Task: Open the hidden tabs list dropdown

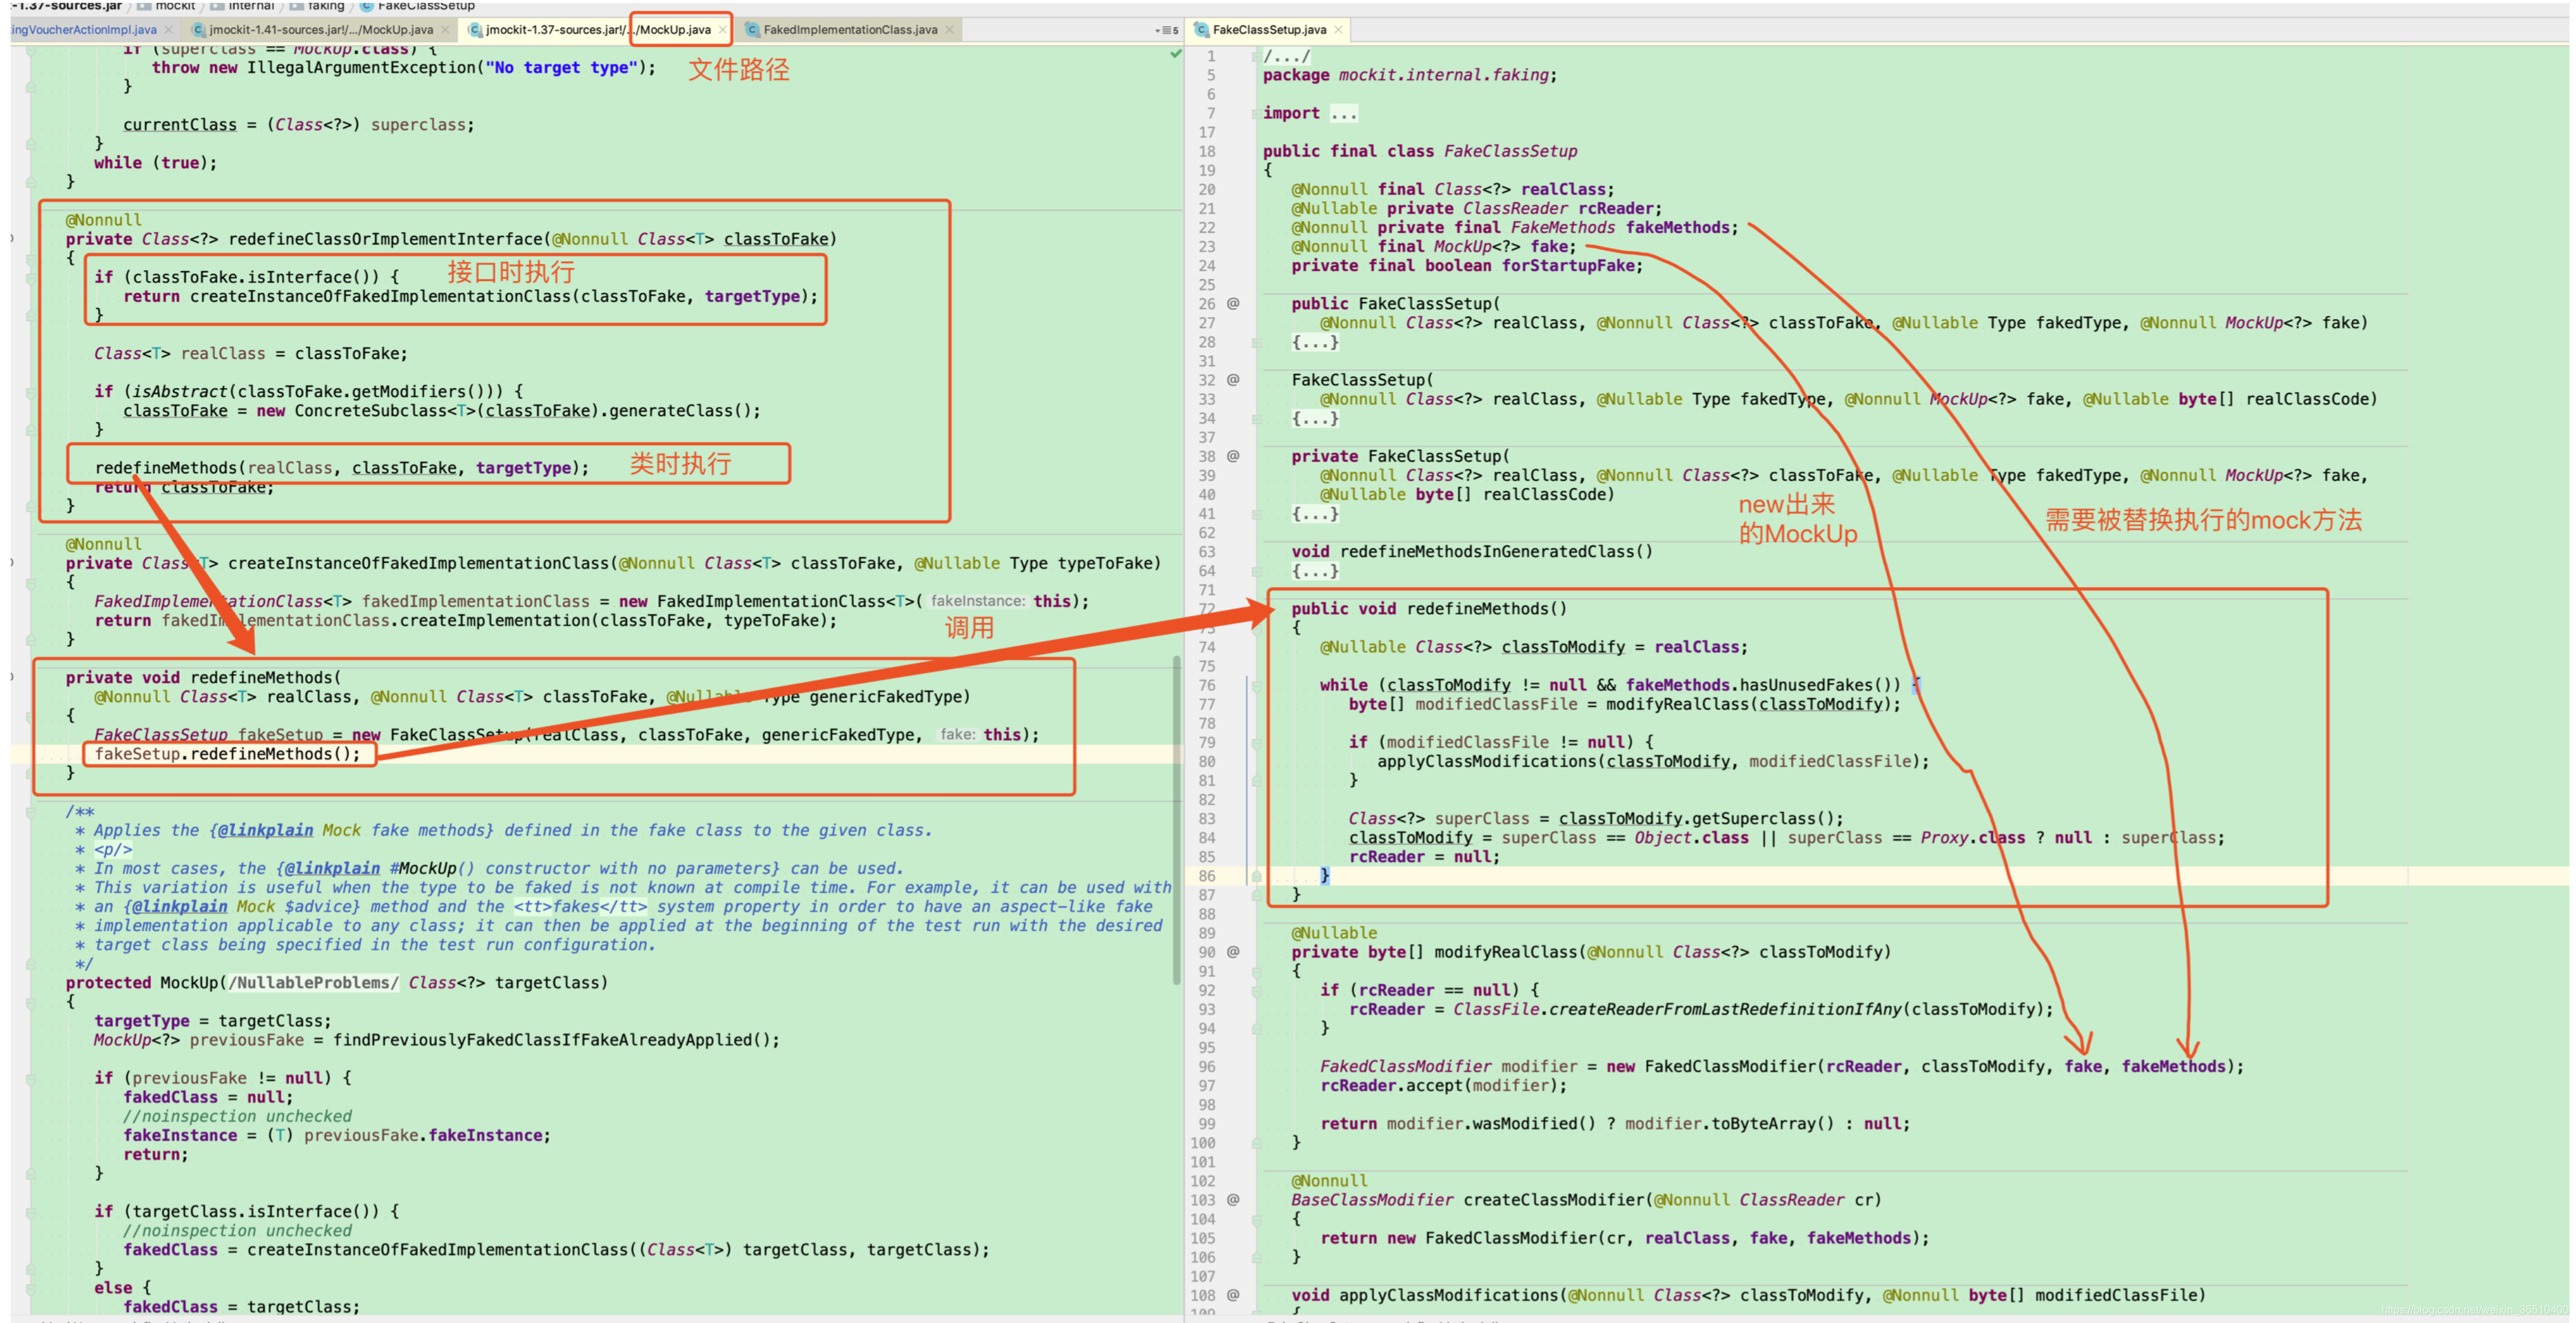Action: [x=1167, y=30]
